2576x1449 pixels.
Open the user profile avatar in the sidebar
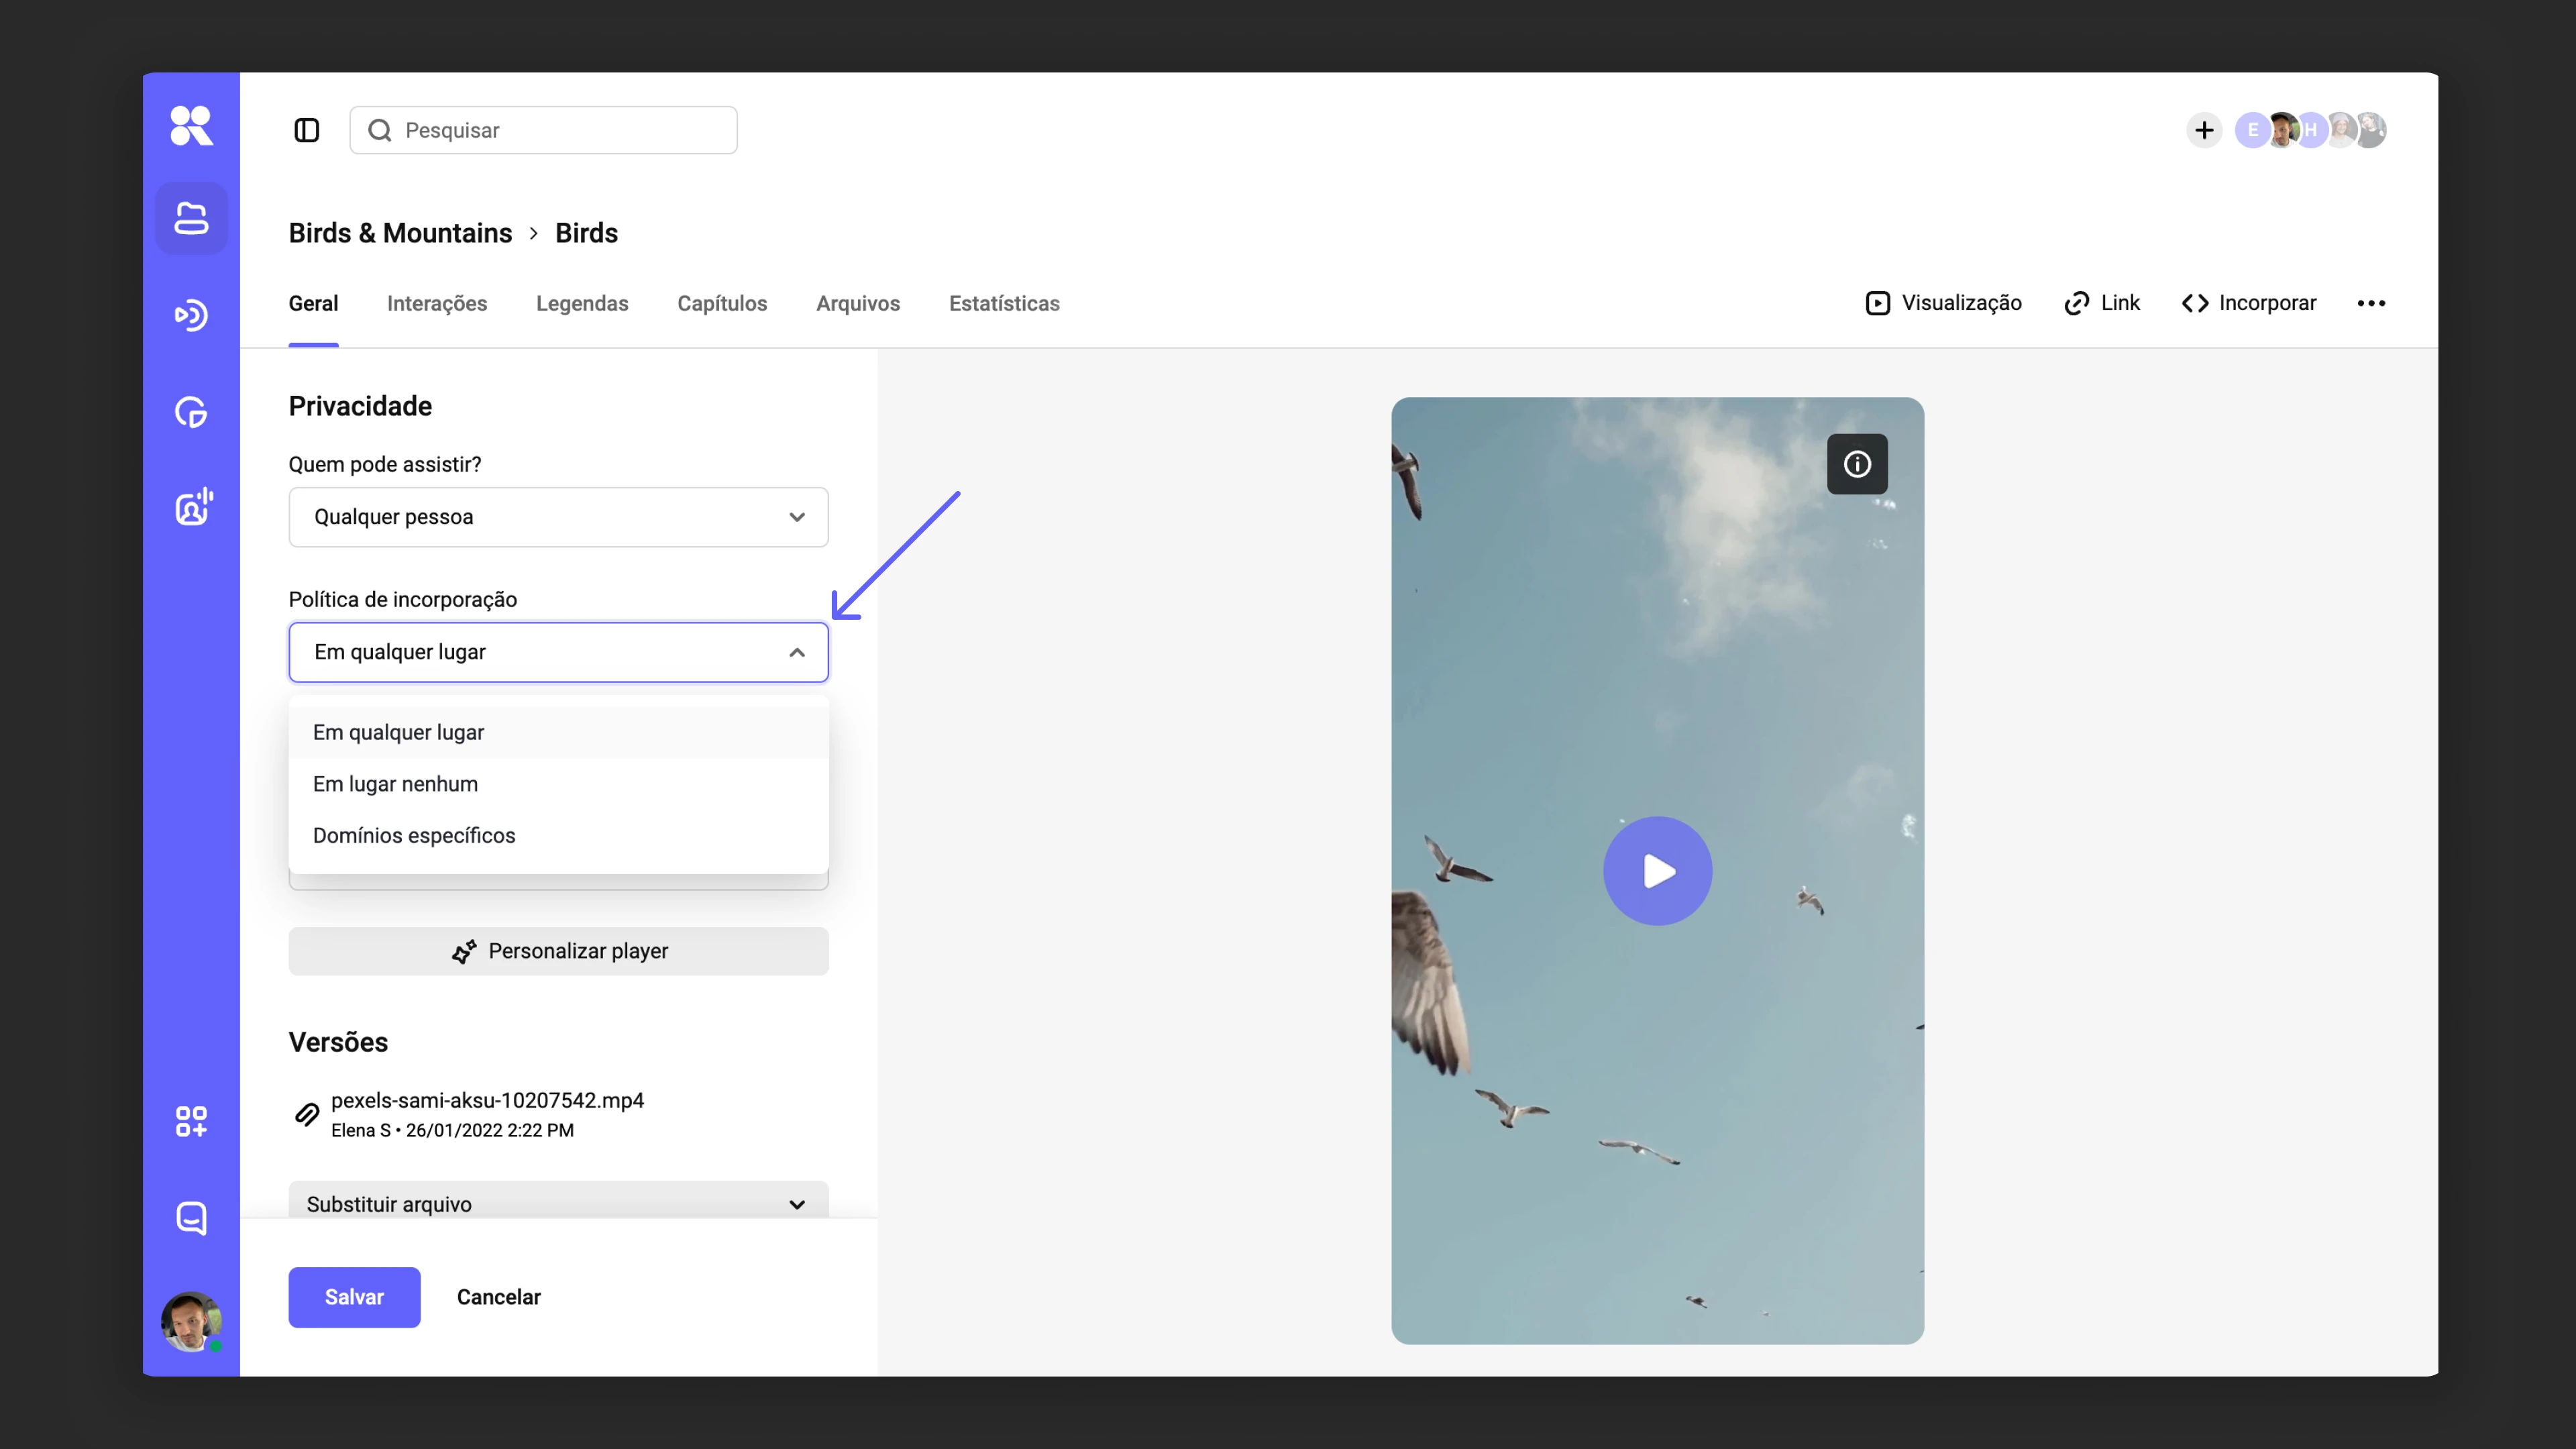point(191,1321)
